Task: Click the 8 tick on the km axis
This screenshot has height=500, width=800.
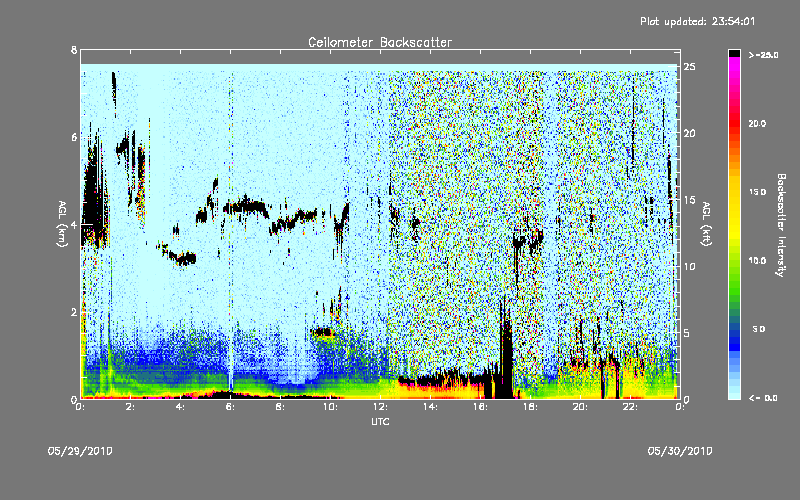Action: tap(74, 50)
